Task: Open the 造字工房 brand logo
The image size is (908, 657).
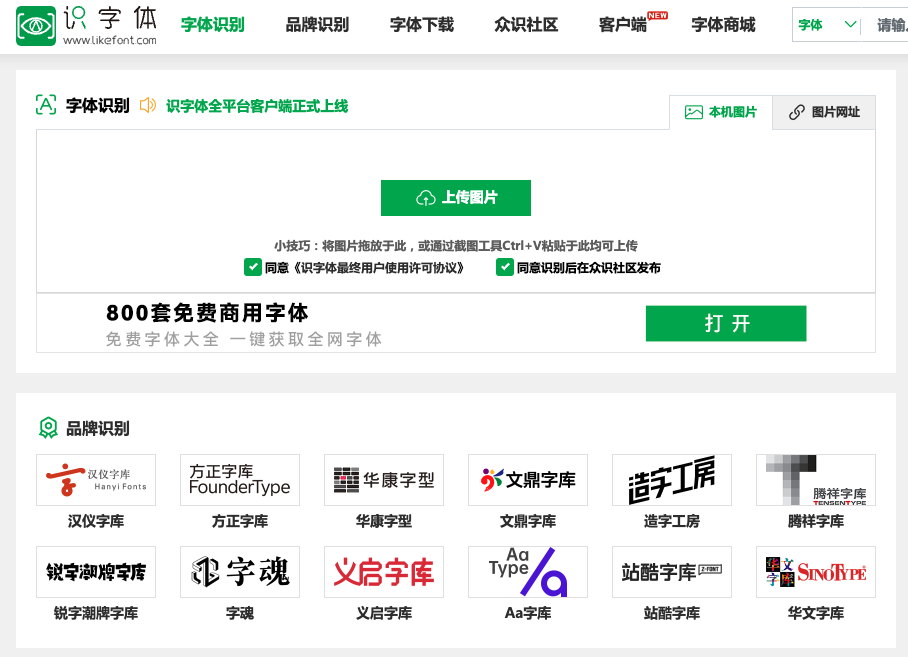Action: click(672, 480)
